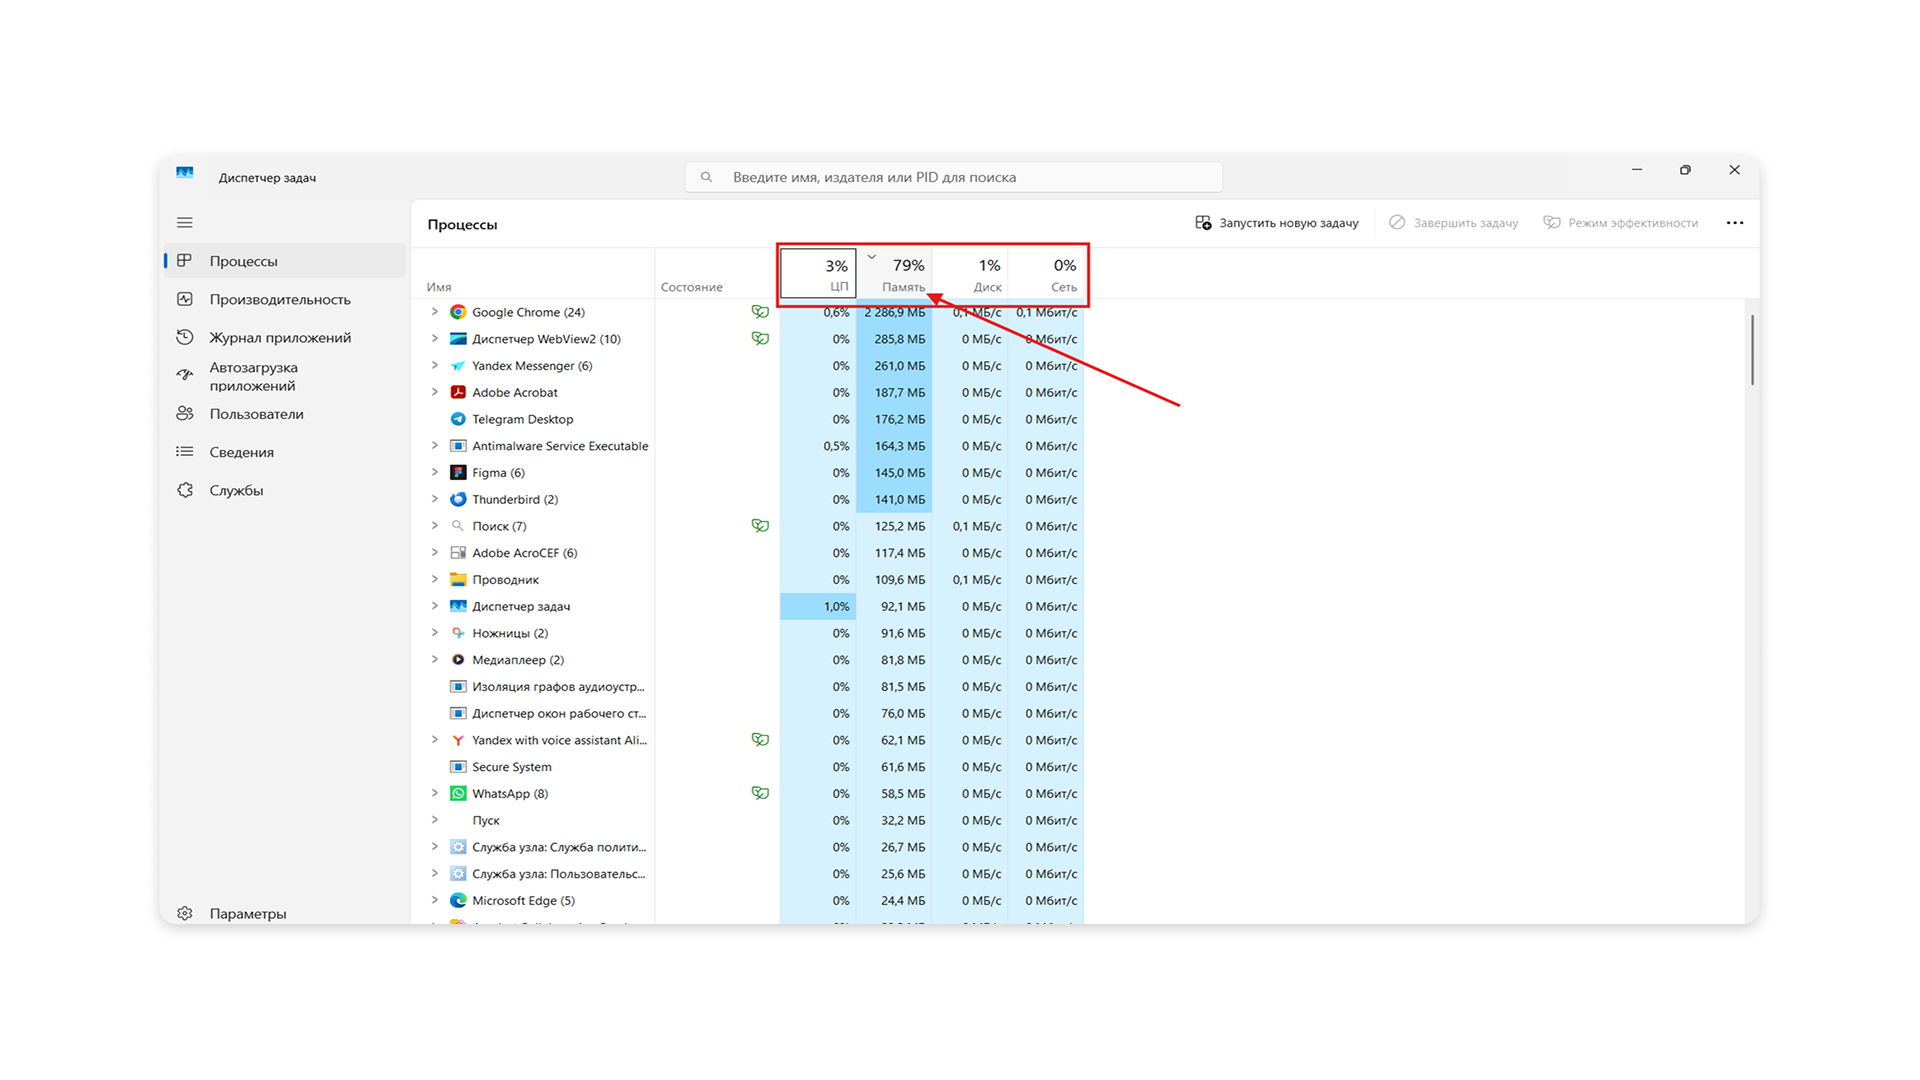
Task: Open the three-dots more options menu
Action: click(x=1735, y=223)
